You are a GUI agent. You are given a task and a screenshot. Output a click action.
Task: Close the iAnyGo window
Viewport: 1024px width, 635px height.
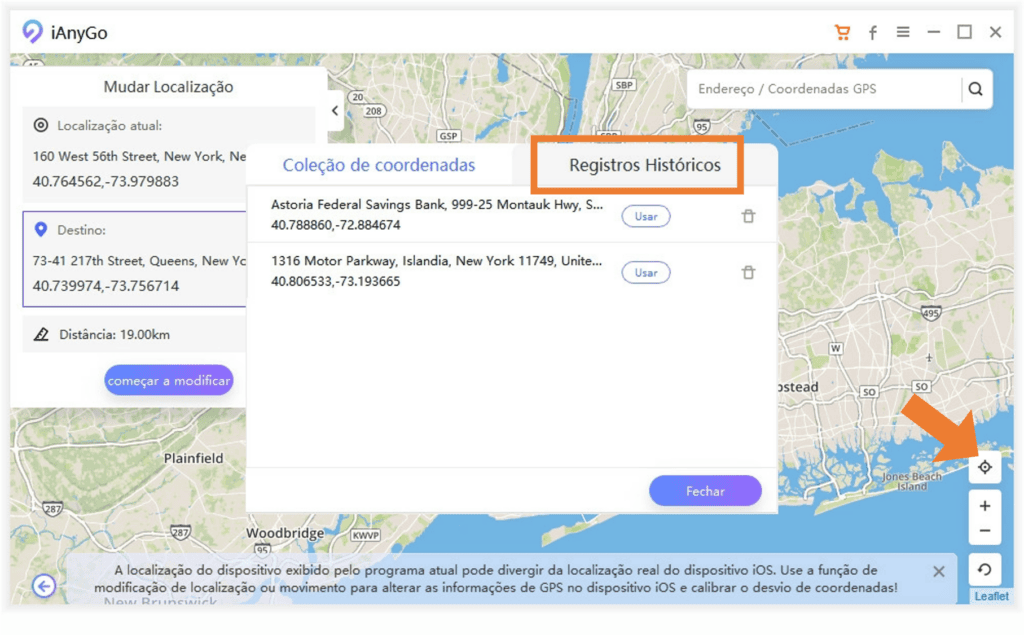click(995, 32)
